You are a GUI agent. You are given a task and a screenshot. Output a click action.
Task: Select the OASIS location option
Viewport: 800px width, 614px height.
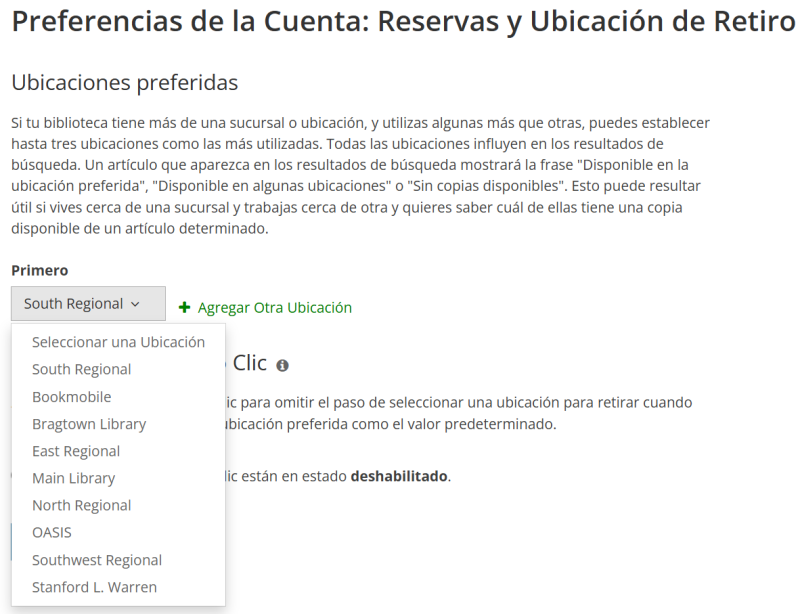52,533
